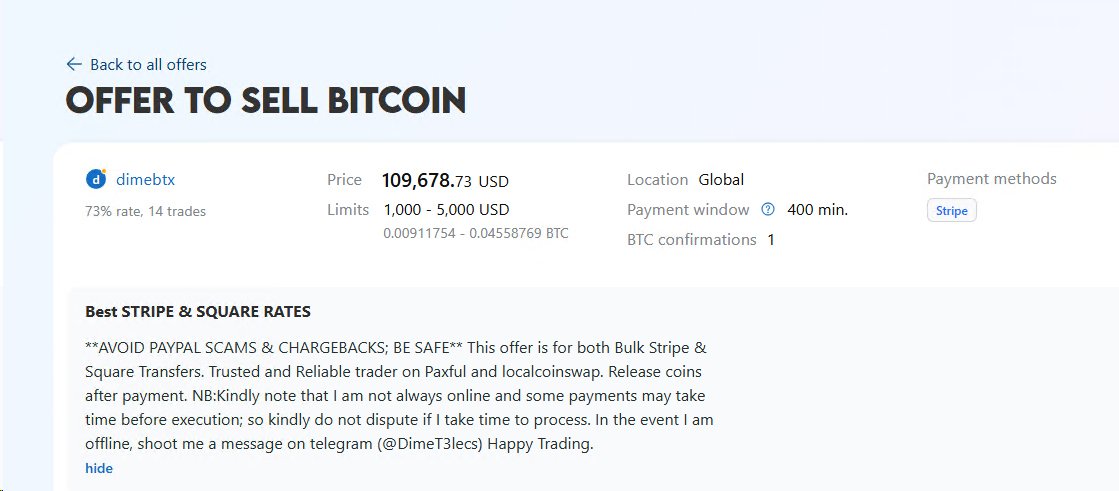Open the dimebtx seller profile link
The height and width of the screenshot is (491, 1119).
(x=145, y=180)
